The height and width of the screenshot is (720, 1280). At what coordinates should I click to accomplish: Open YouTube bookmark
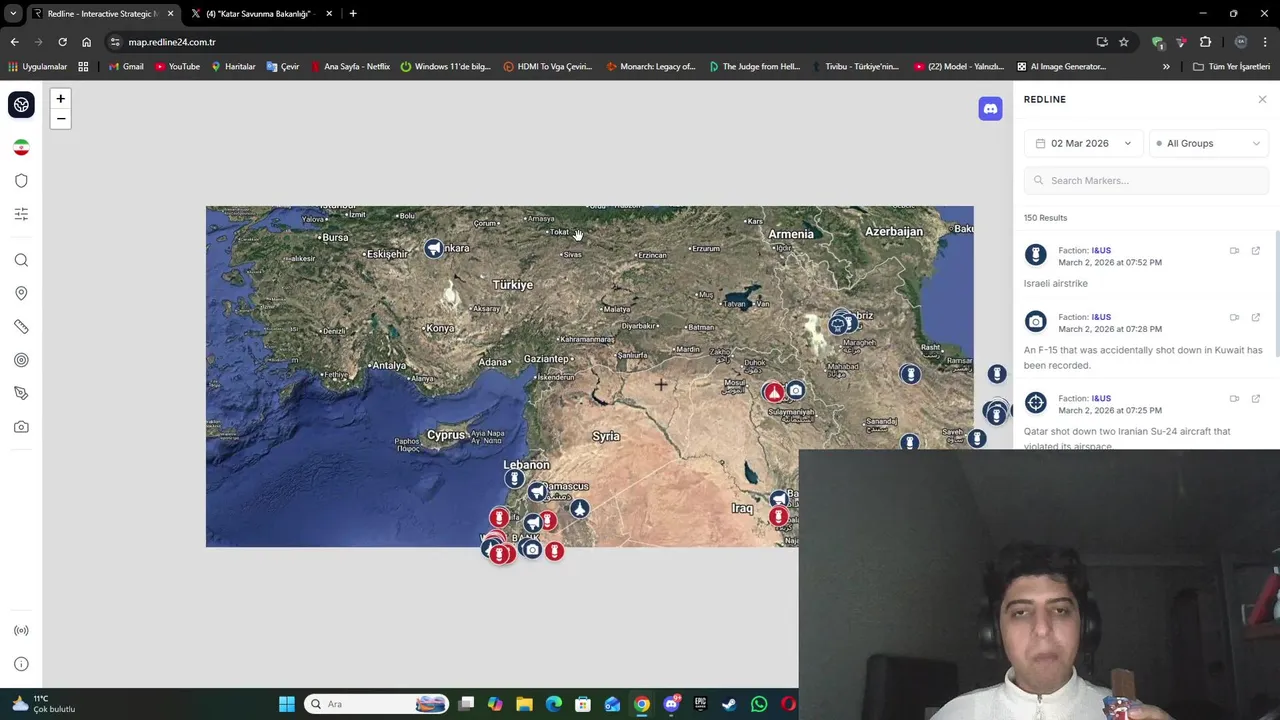[x=178, y=67]
